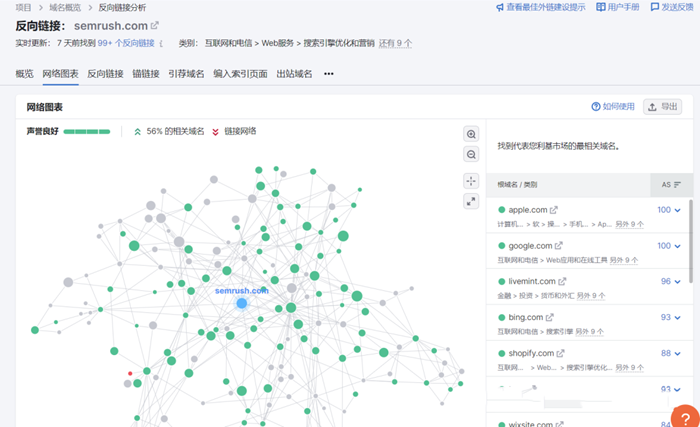
Task: Click the bing.com domain name
Action: (526, 317)
